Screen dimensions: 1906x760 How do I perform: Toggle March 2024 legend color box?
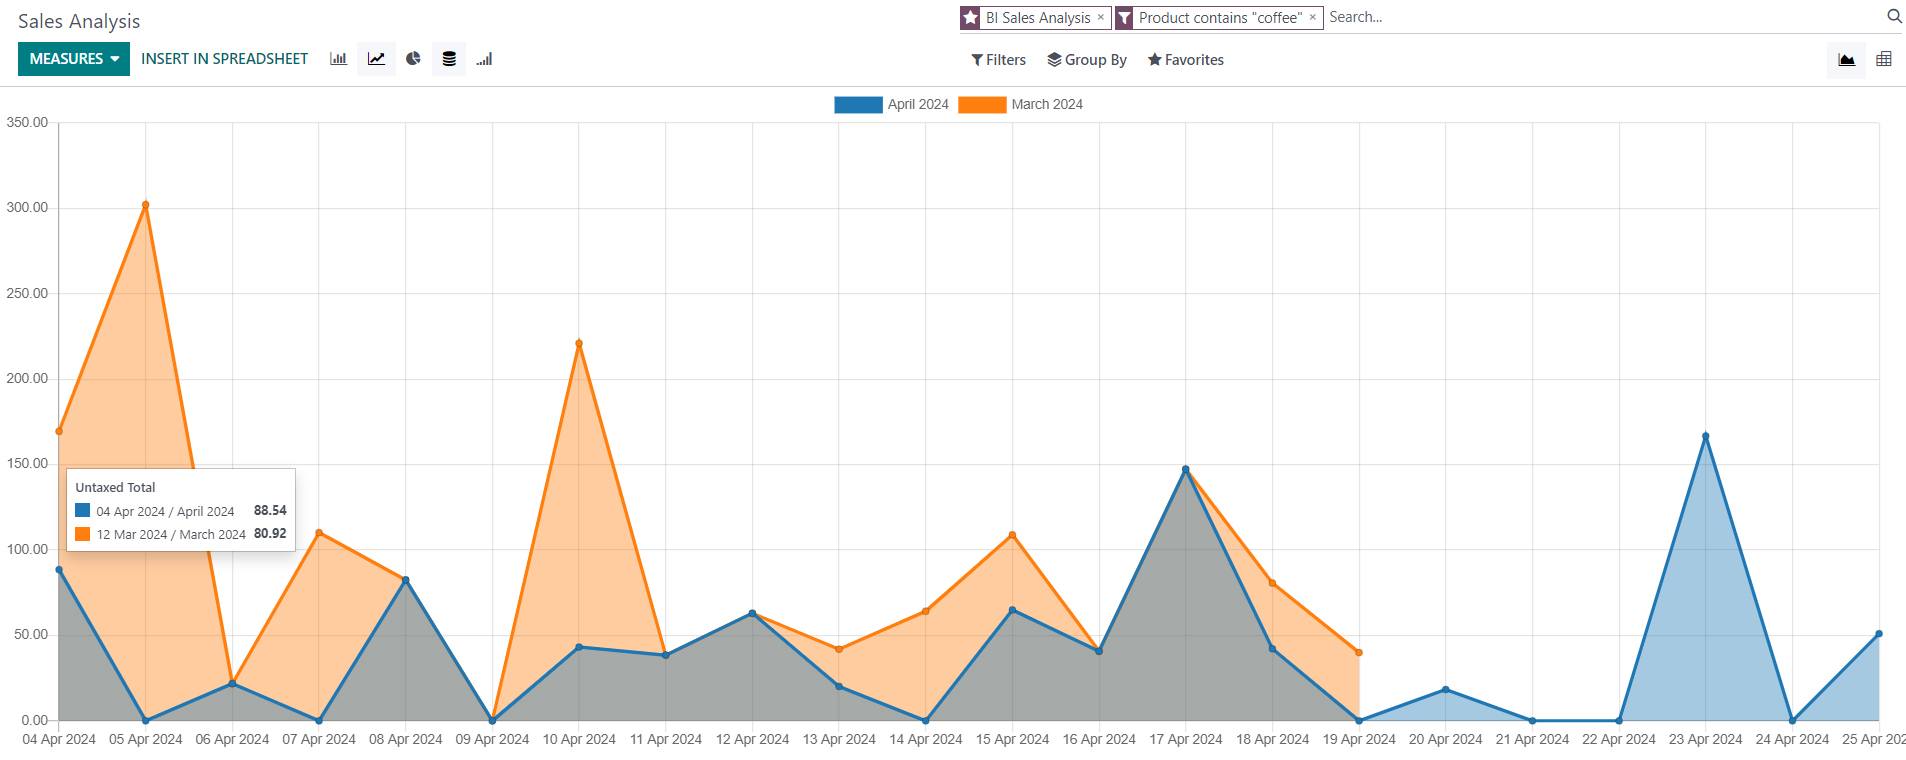[x=982, y=104]
